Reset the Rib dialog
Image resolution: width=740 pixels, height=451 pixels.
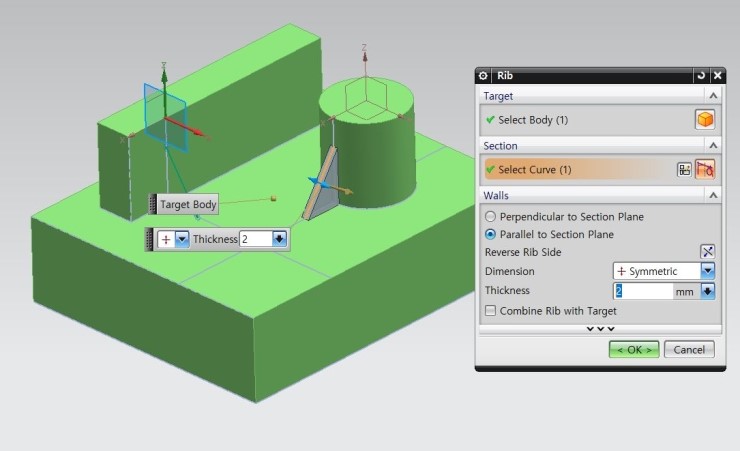point(701,75)
